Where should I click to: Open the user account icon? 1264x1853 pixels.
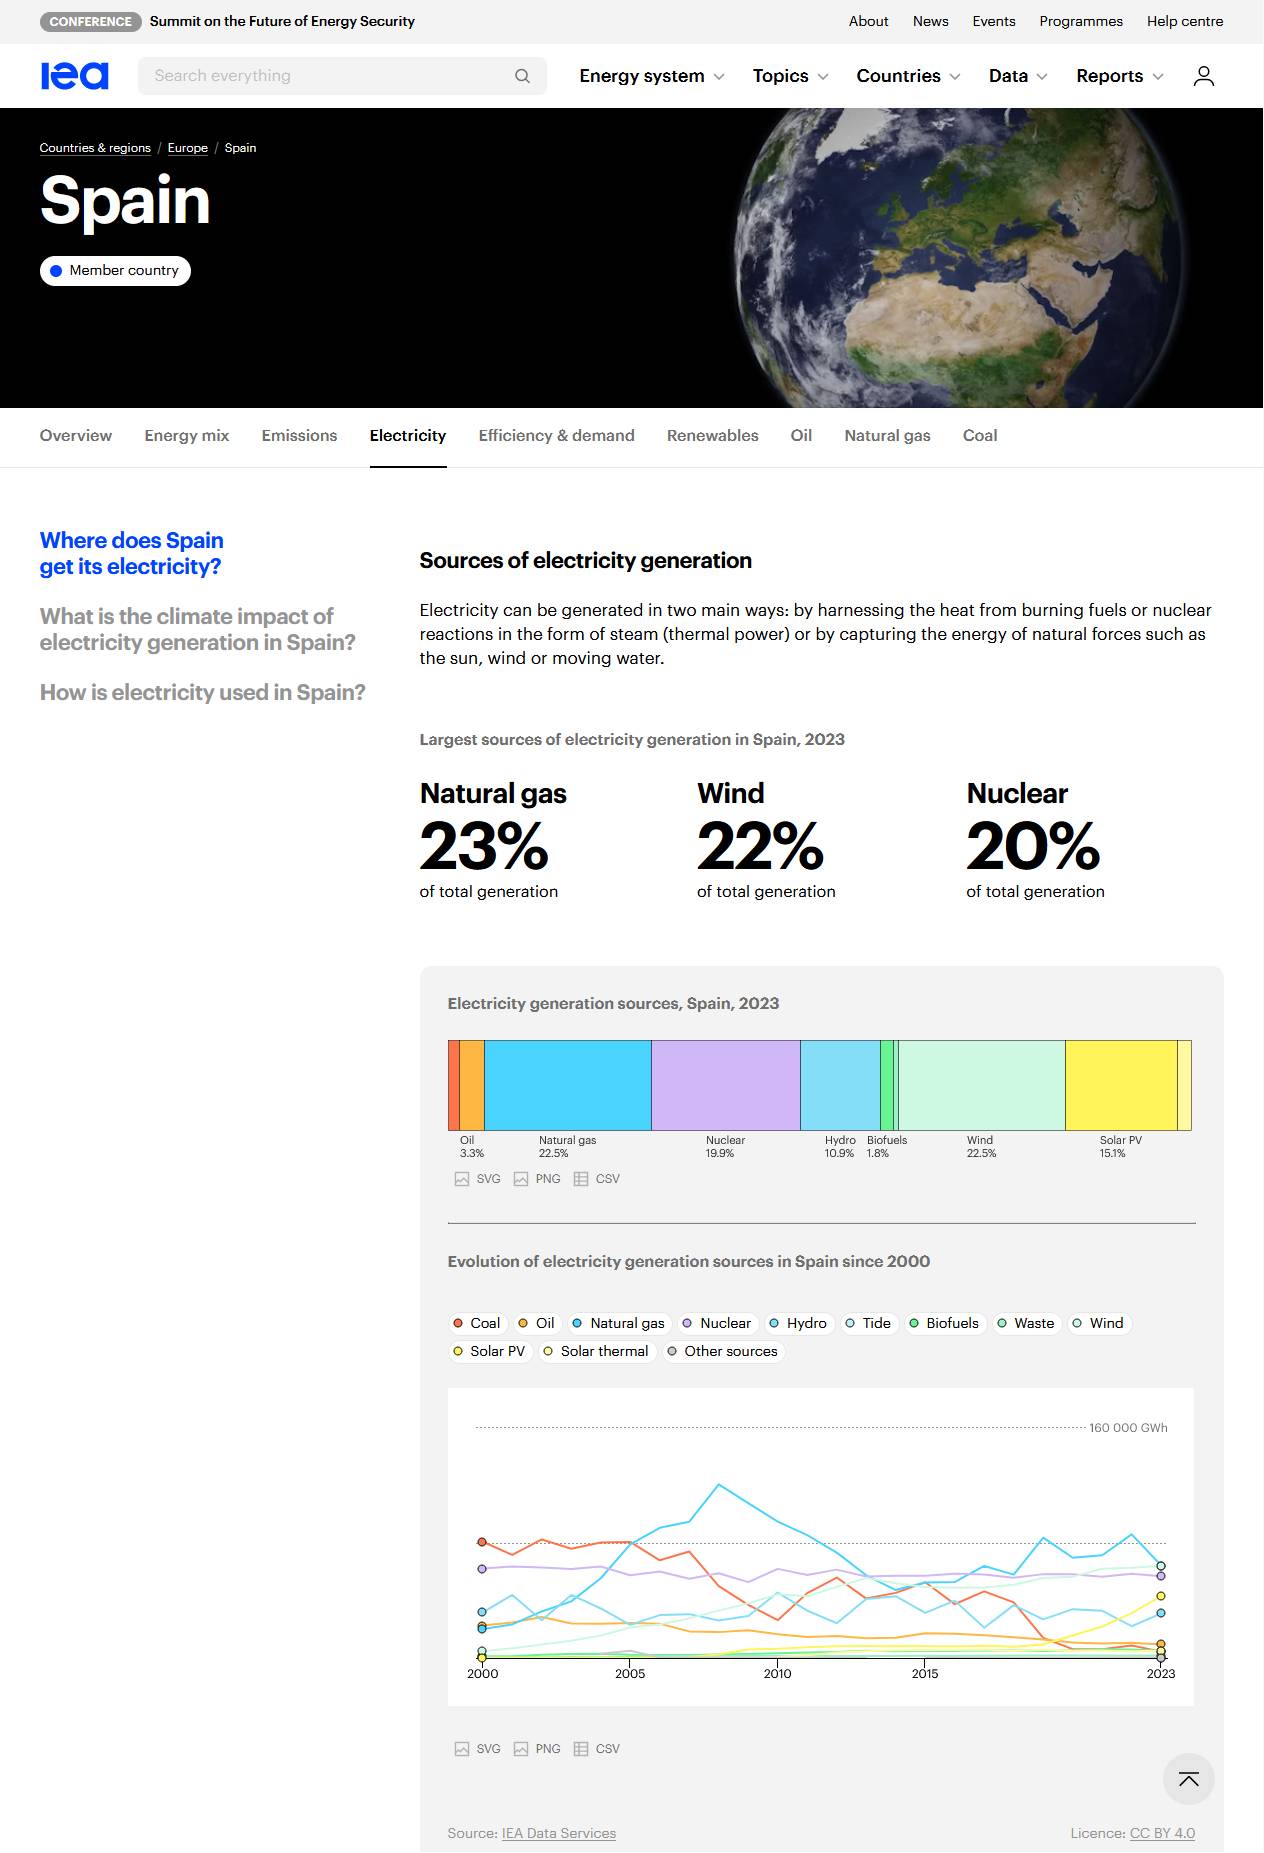1203,76
